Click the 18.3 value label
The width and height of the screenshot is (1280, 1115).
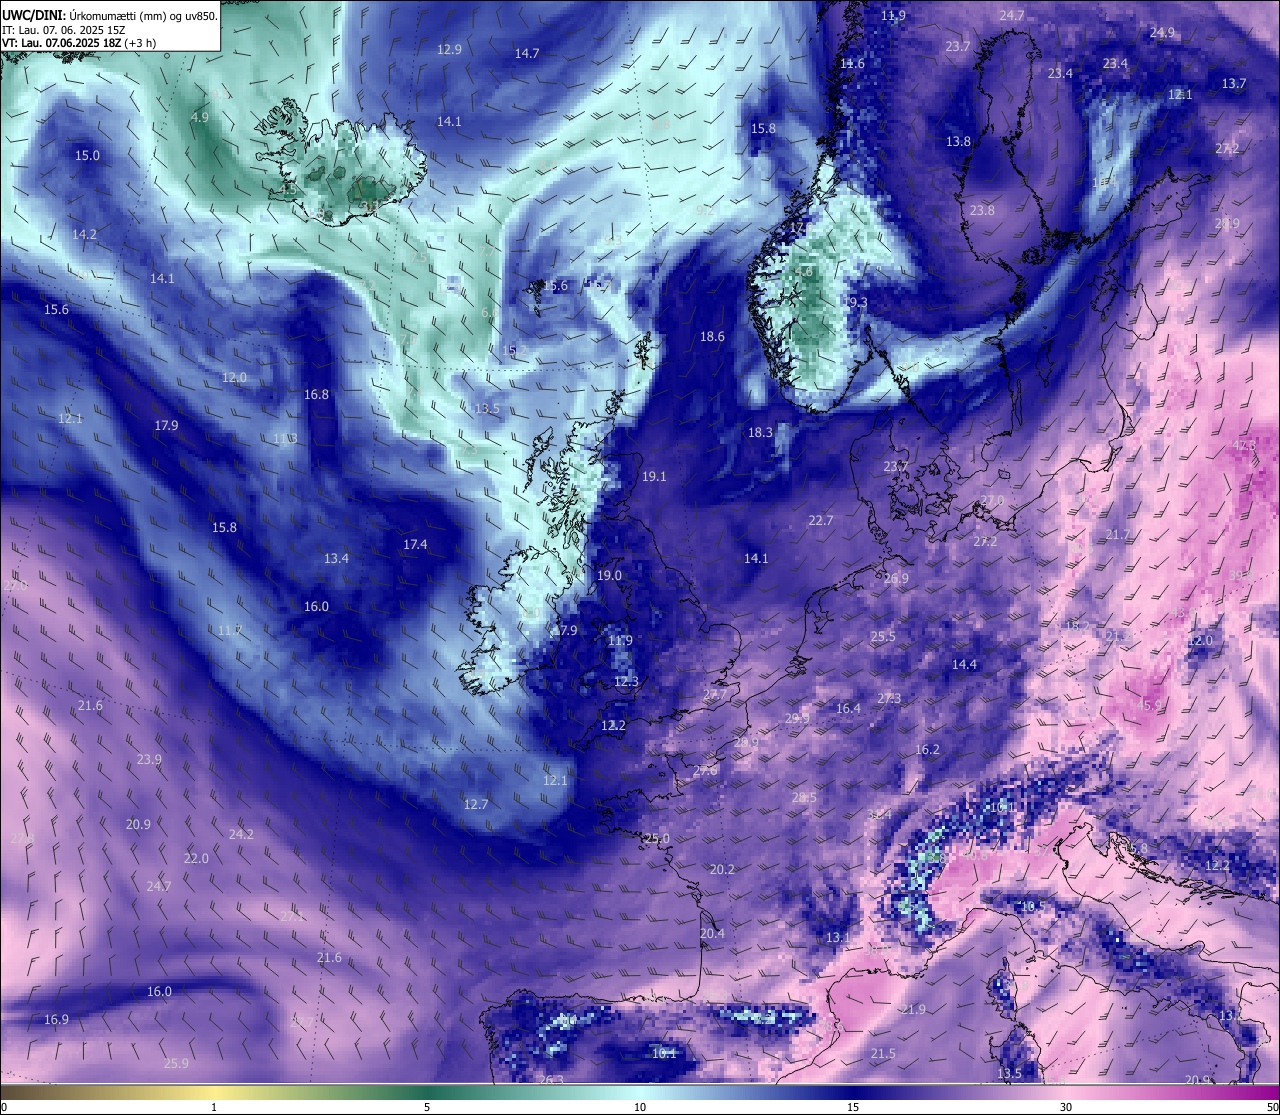760,432
